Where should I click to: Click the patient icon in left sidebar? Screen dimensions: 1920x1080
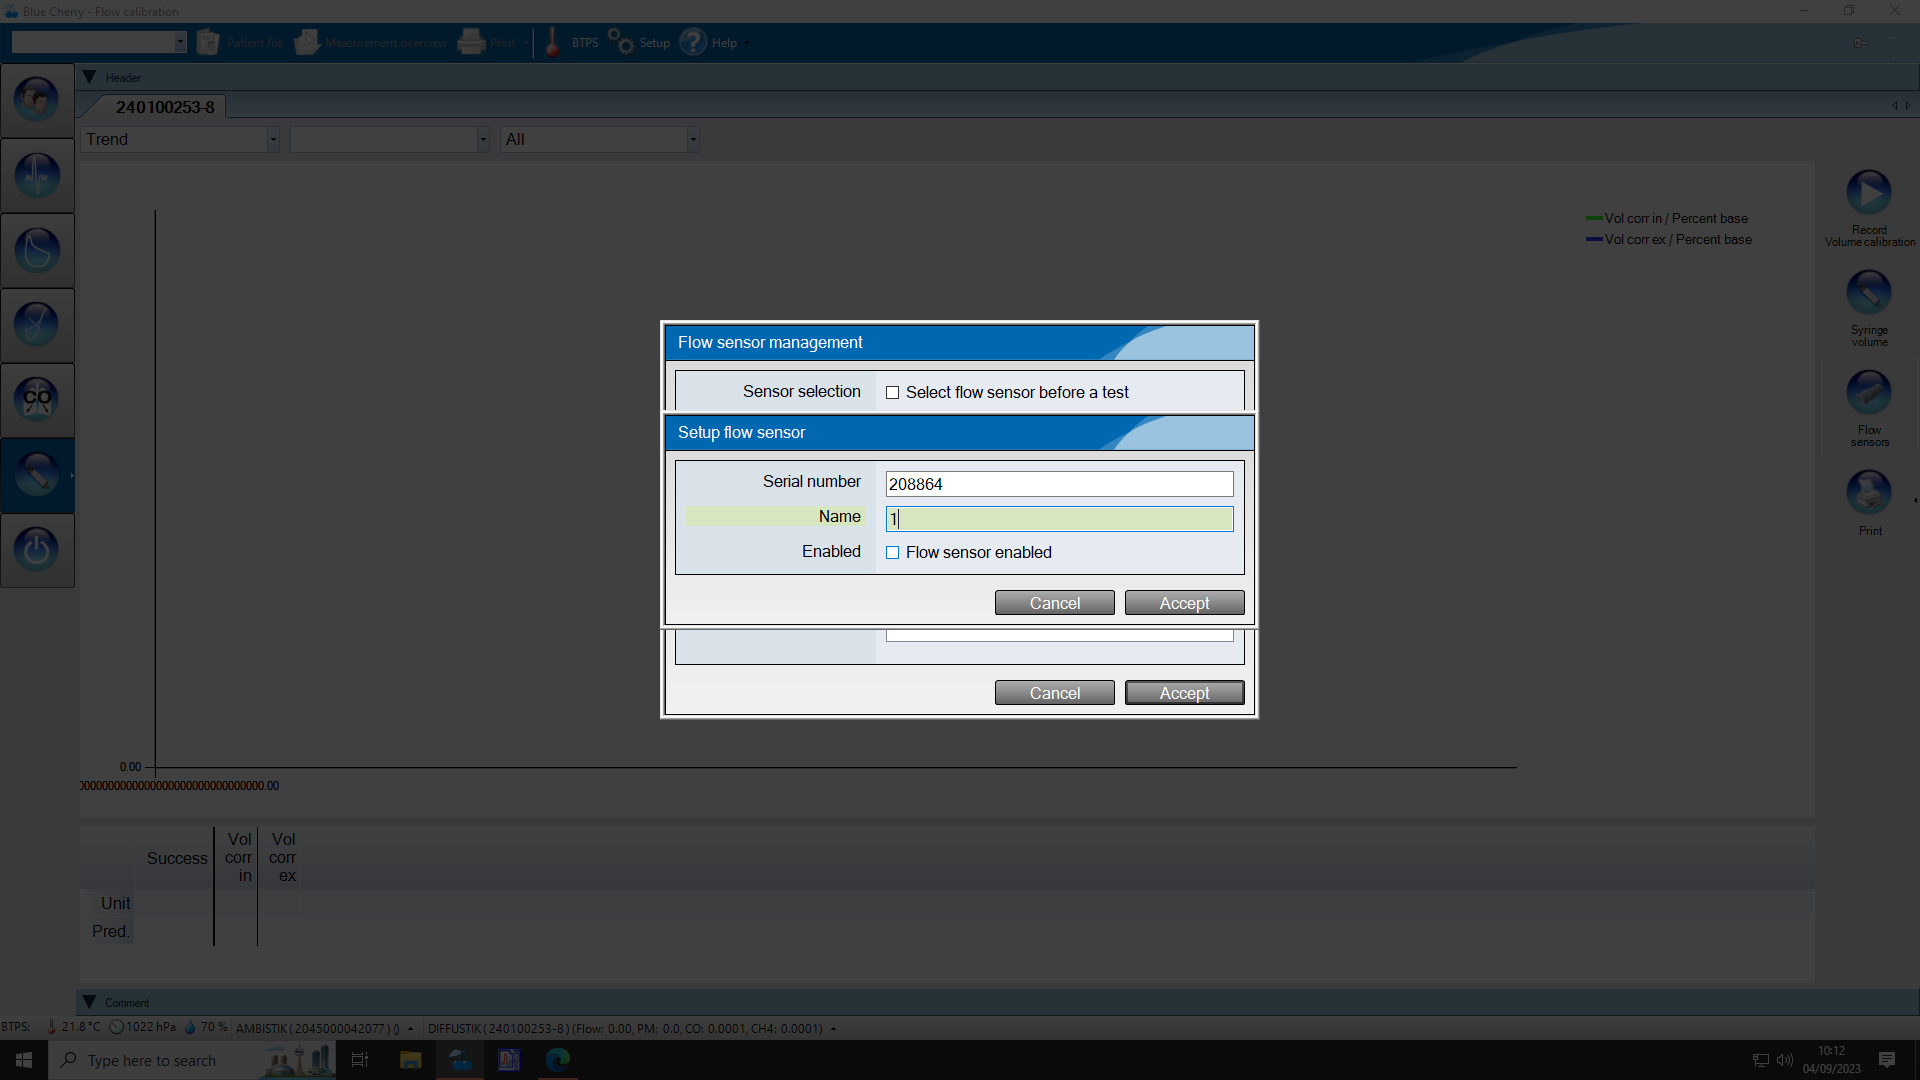tap(37, 100)
